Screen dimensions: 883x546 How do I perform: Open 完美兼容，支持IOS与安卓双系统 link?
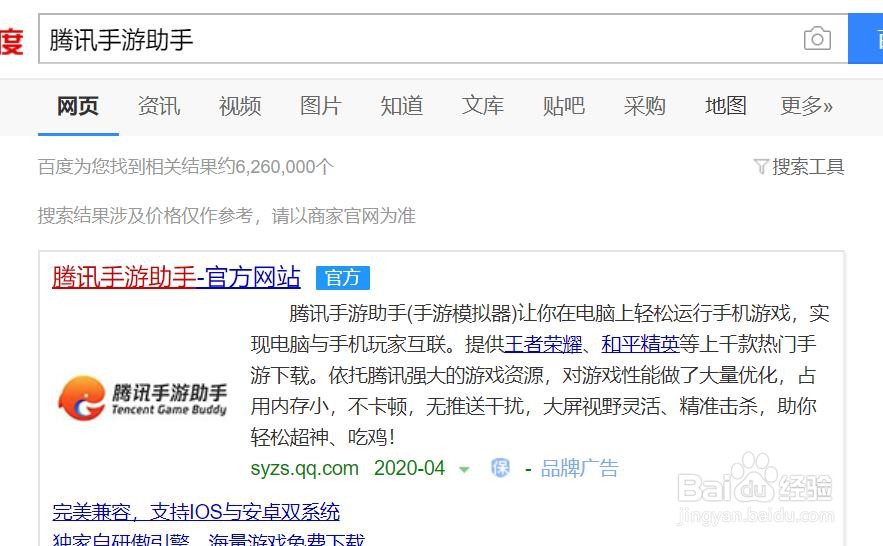pos(196,512)
